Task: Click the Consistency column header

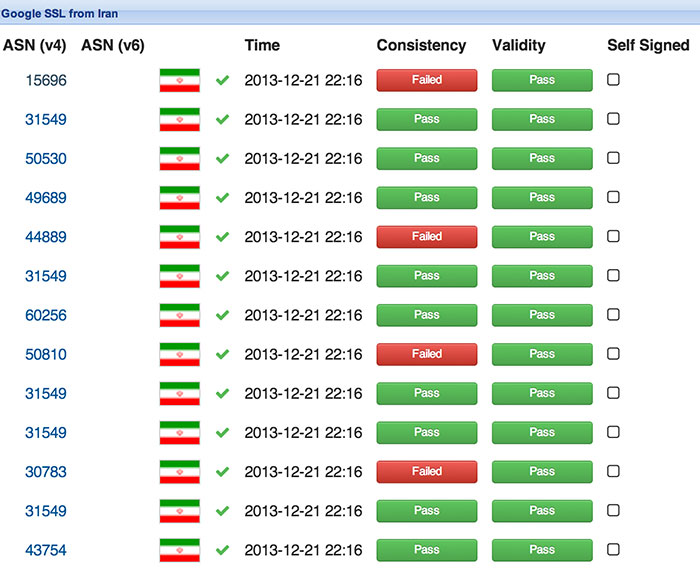Action: tap(421, 46)
